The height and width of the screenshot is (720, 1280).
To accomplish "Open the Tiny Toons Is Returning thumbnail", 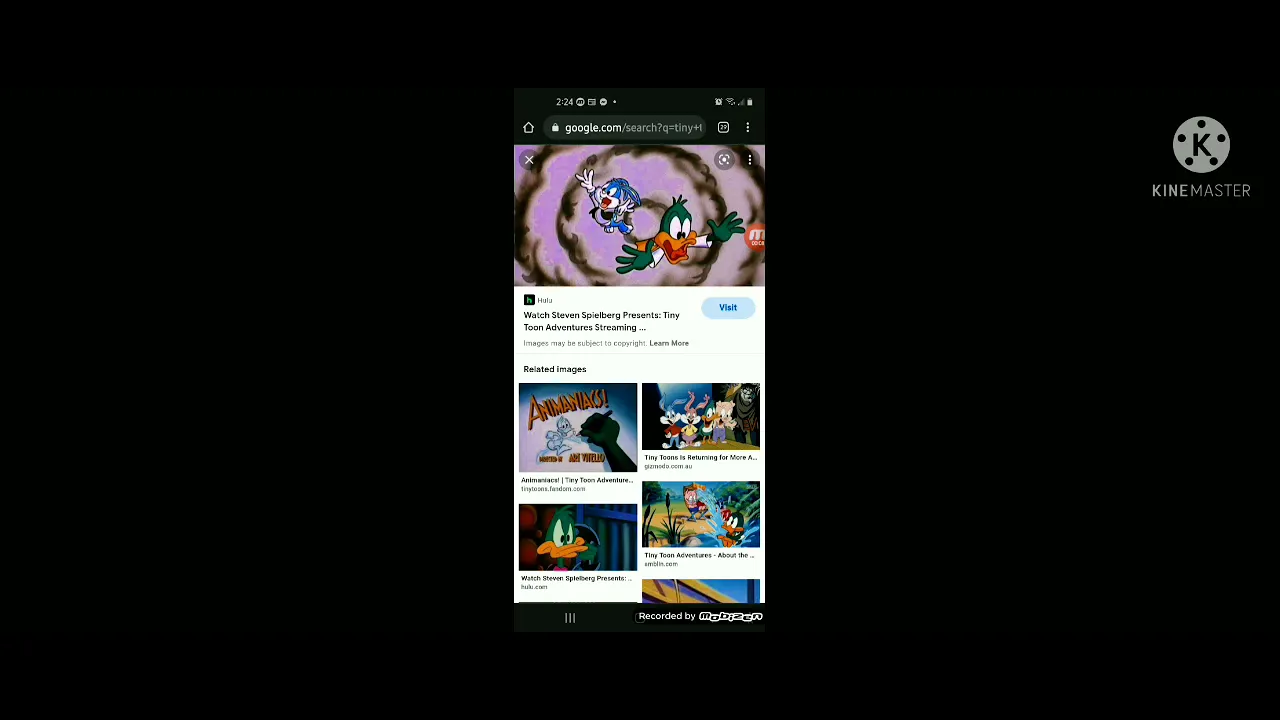I will pos(701,416).
